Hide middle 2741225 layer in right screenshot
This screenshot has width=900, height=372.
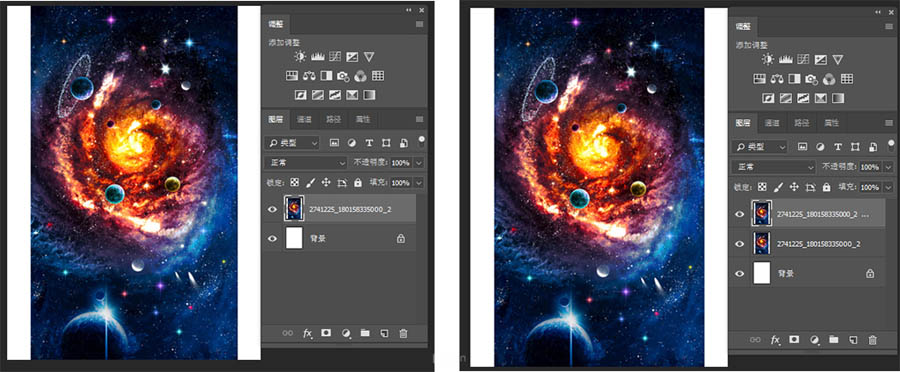point(740,244)
